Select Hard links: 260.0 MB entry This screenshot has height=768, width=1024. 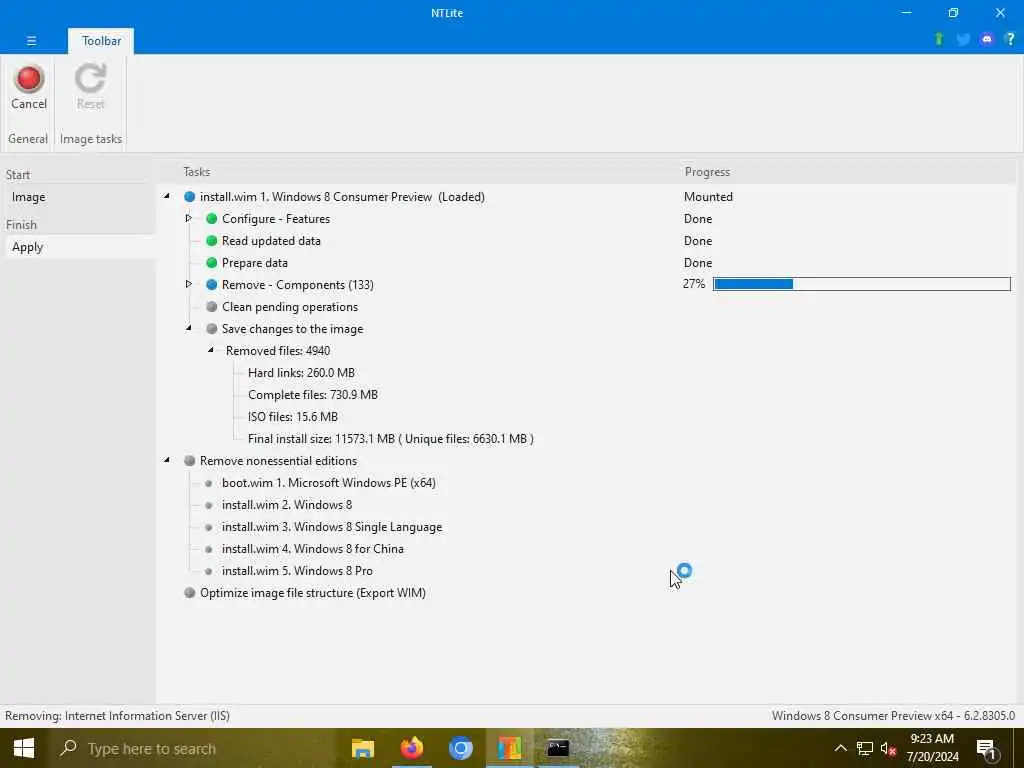(x=301, y=373)
